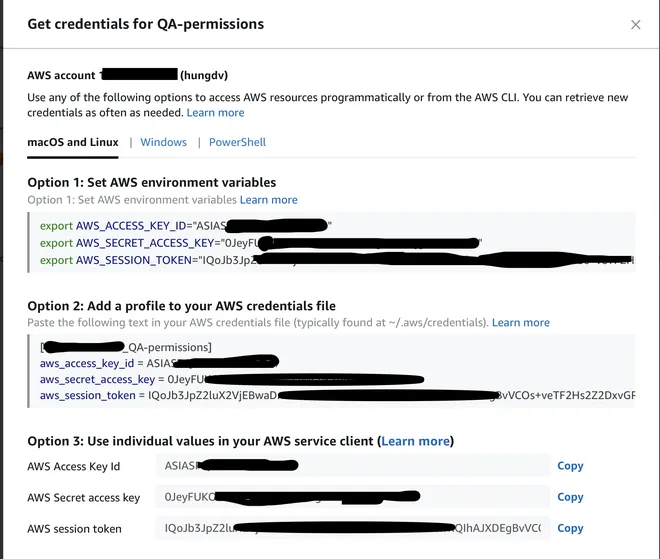The image size is (660, 559).
Task: Click the Option 2: Add a profile heading
Action: 181,306
